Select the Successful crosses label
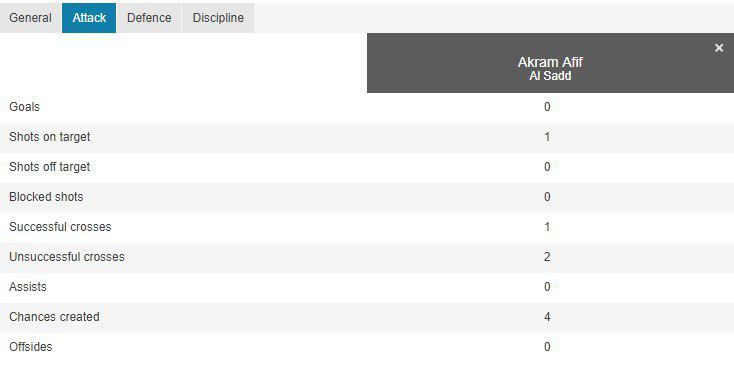 60,227
